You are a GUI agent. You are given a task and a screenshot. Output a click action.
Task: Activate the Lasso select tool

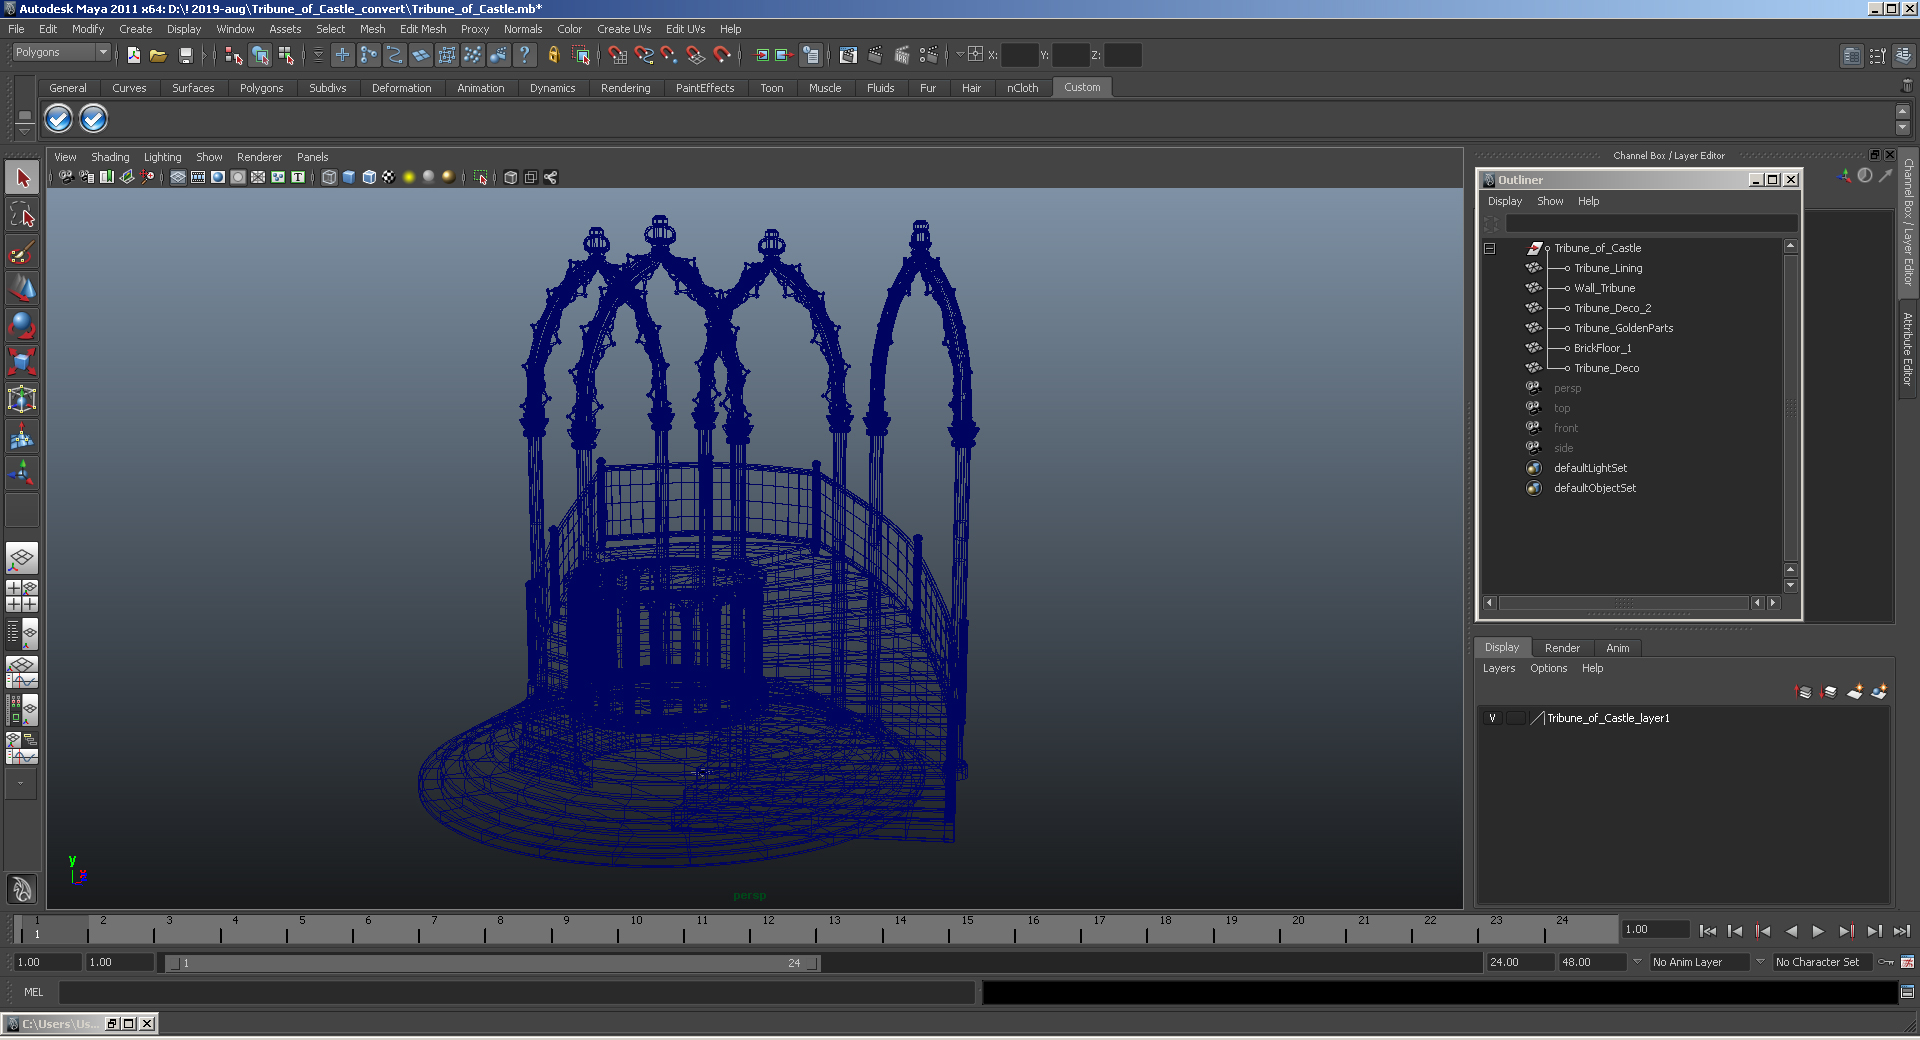(22, 215)
